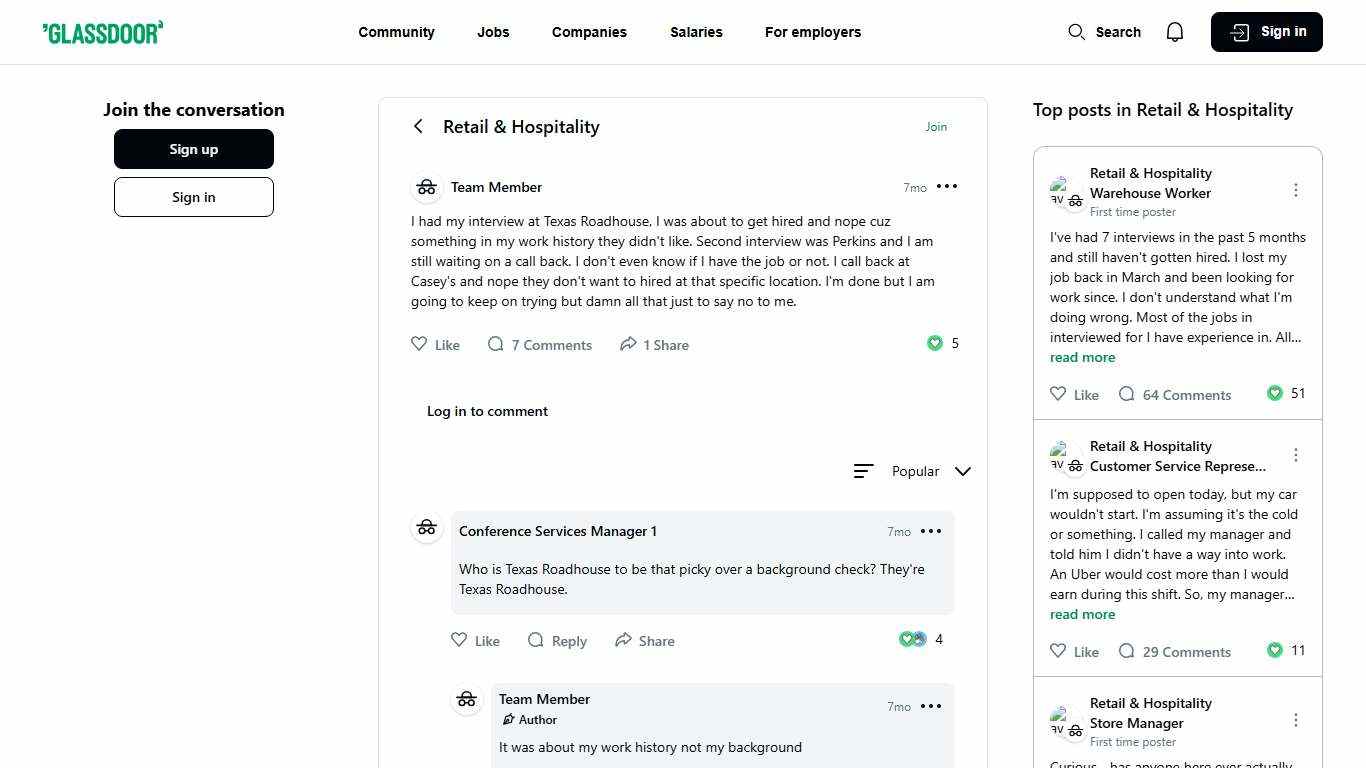Open the Salaries menu item

(696, 32)
